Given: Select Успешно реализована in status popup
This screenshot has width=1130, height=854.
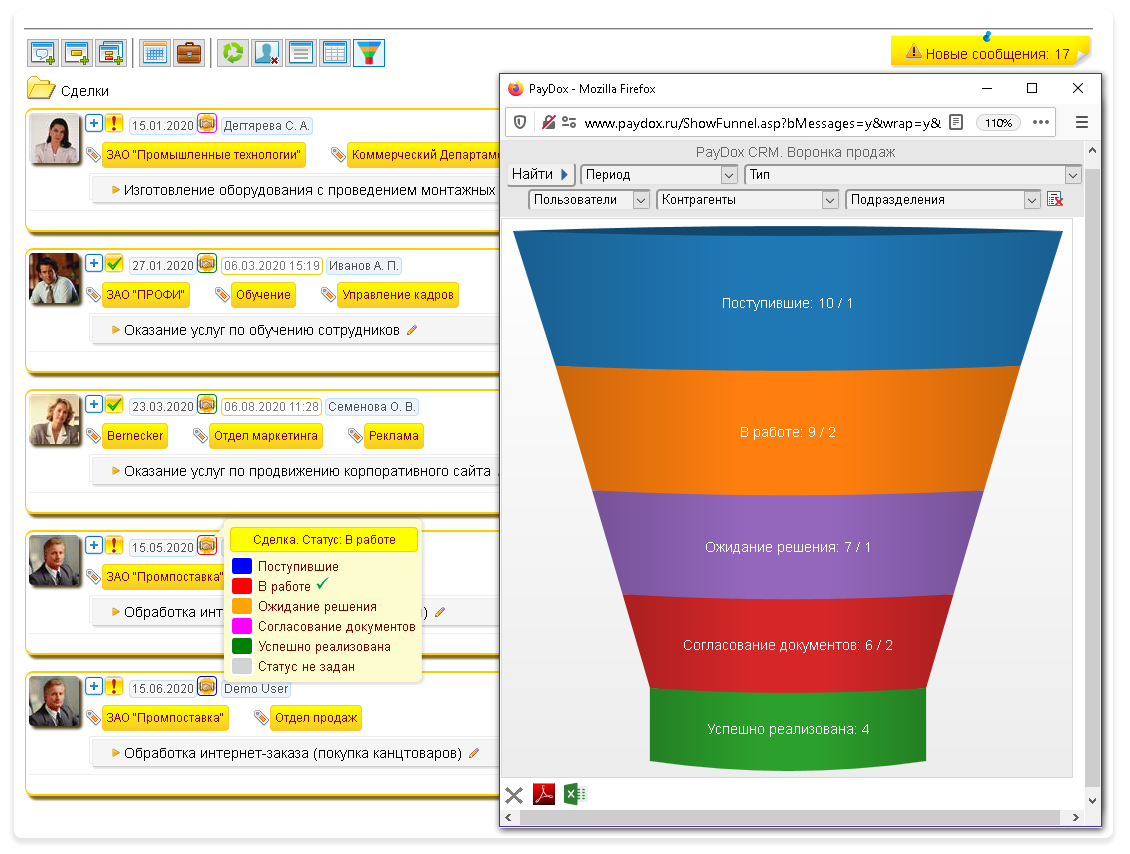Looking at the screenshot, I should pos(324,647).
